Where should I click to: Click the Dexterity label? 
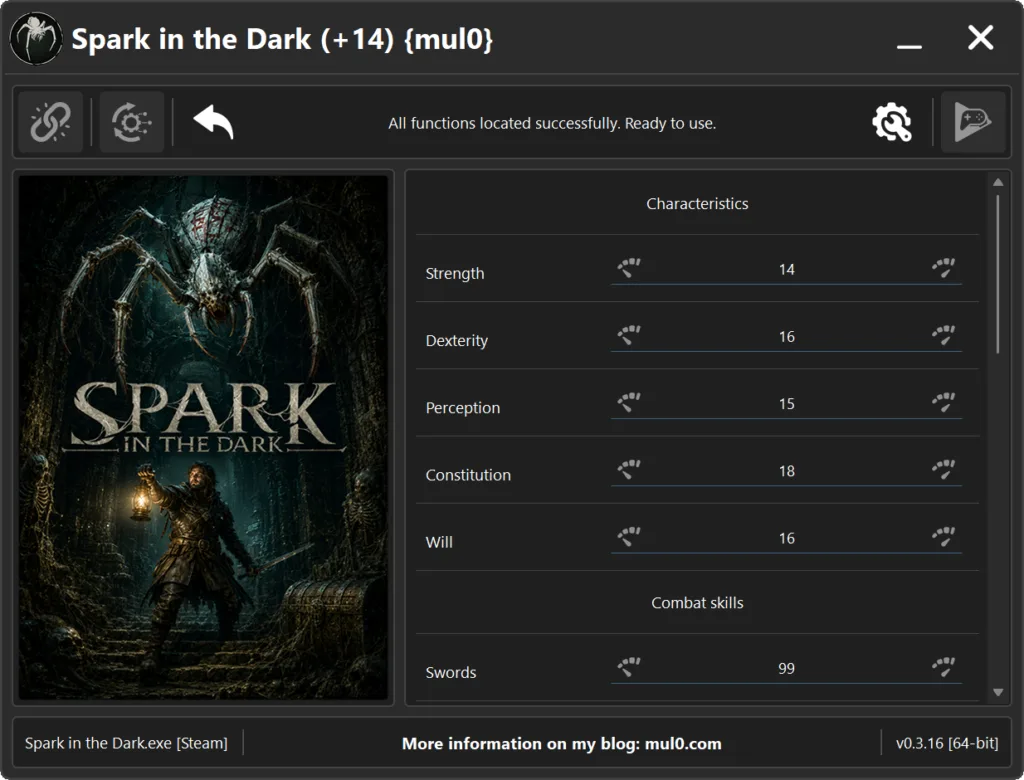click(456, 340)
